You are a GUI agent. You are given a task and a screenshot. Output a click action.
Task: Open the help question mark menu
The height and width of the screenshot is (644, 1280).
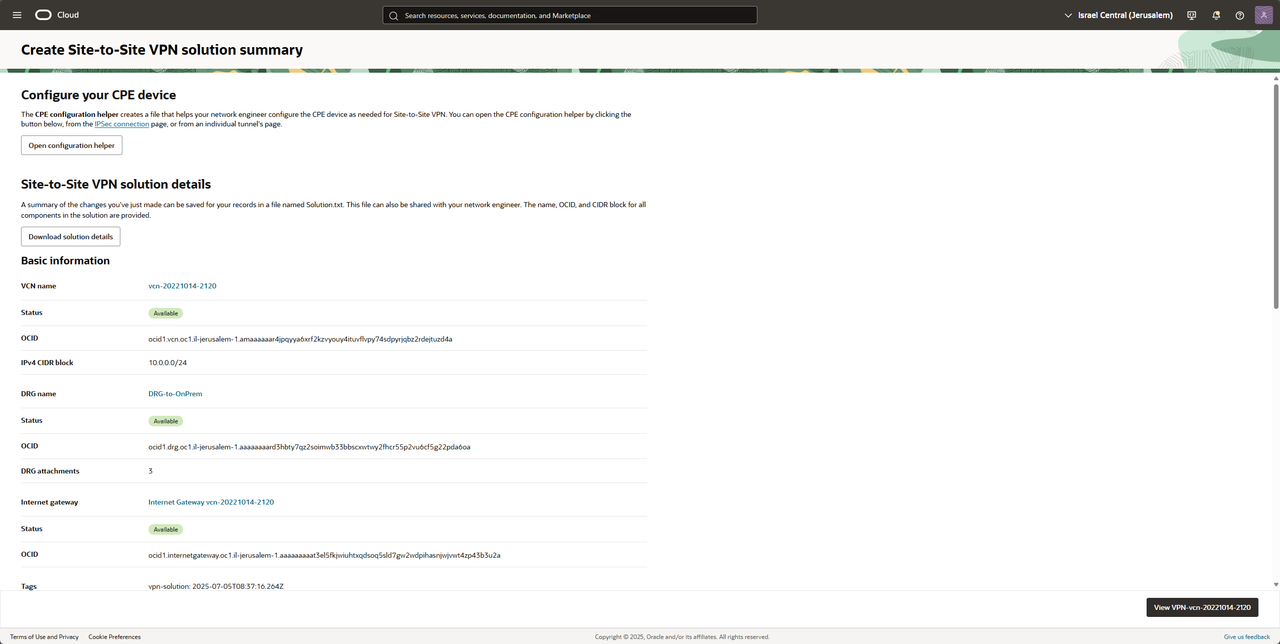tap(1240, 15)
